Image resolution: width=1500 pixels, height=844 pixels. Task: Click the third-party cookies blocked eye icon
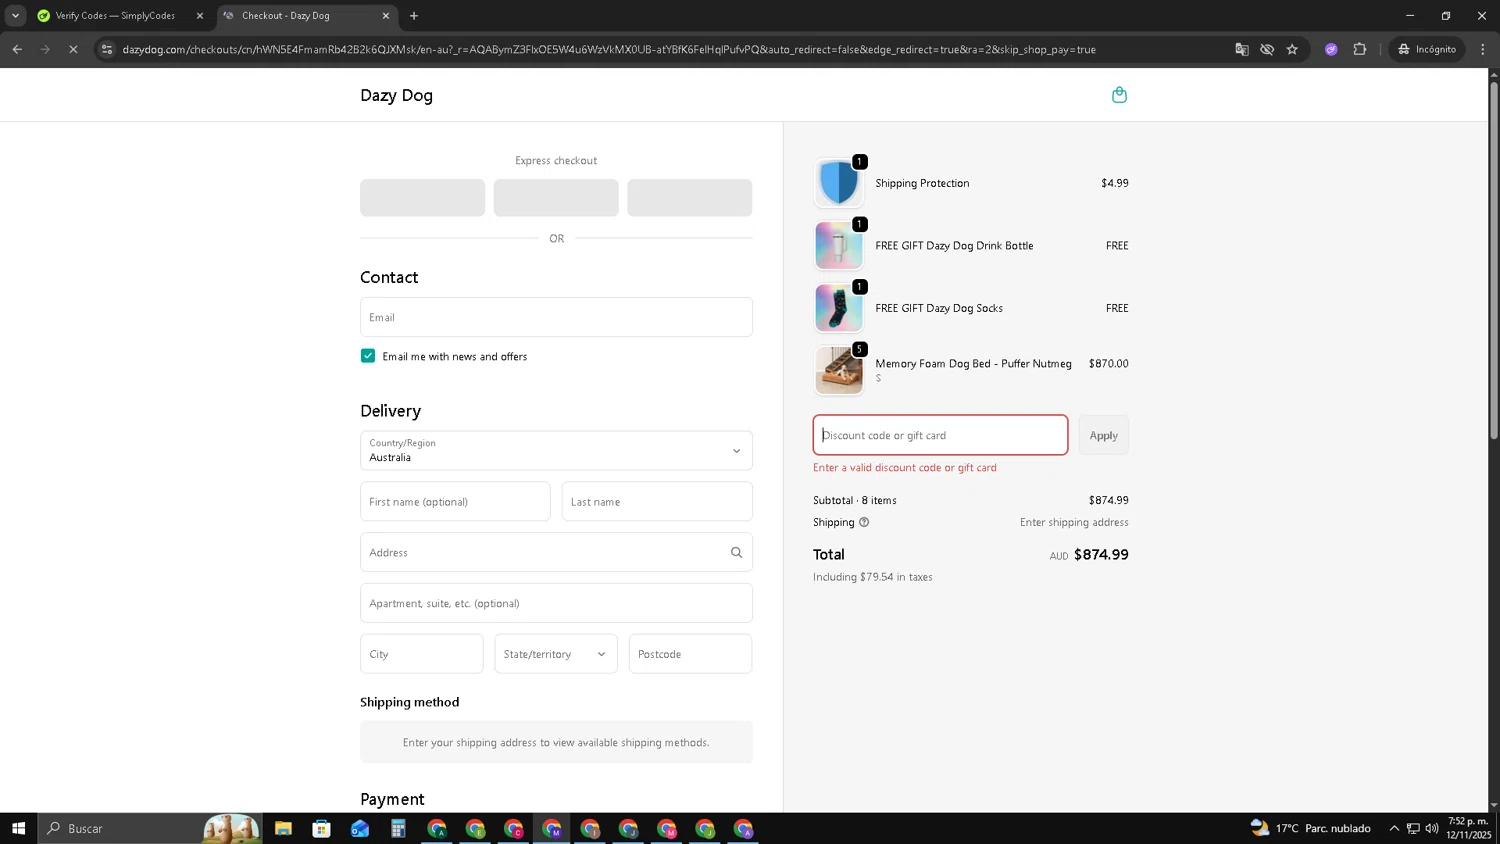[1267, 49]
